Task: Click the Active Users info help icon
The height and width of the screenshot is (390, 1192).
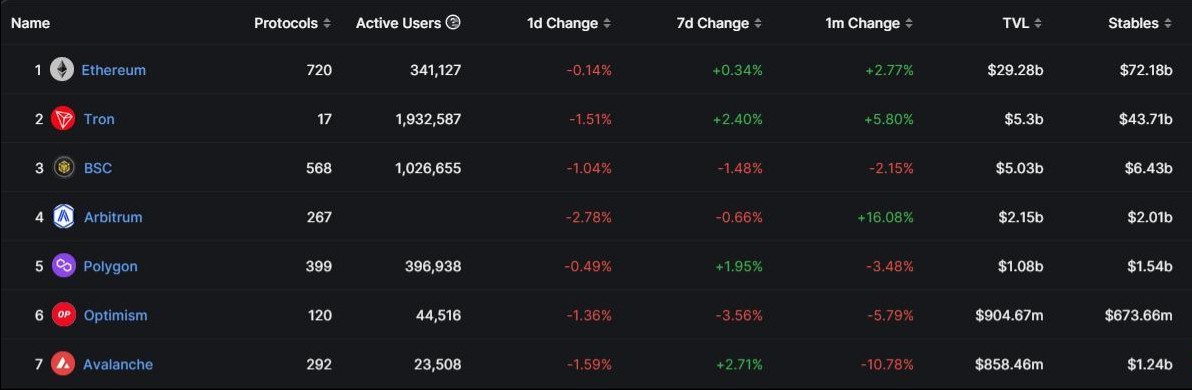Action: pos(453,23)
